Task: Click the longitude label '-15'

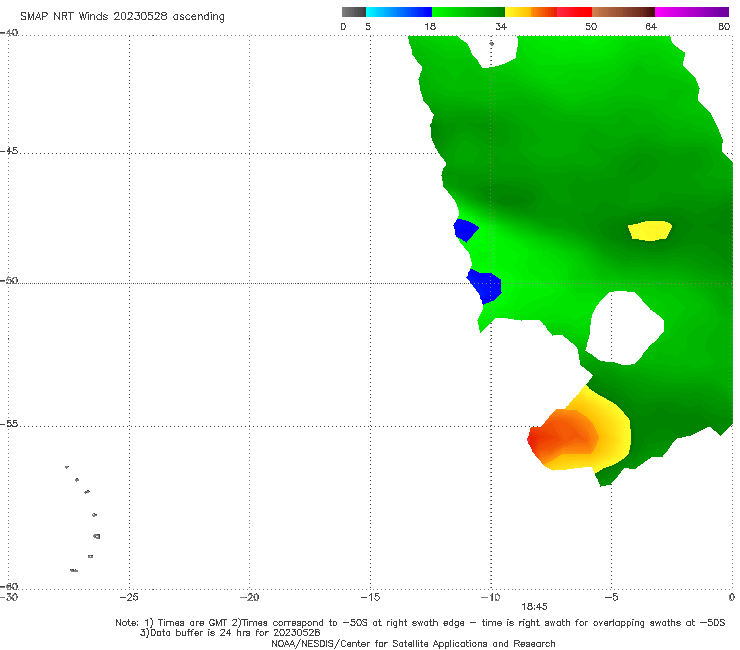Action: coord(370,597)
